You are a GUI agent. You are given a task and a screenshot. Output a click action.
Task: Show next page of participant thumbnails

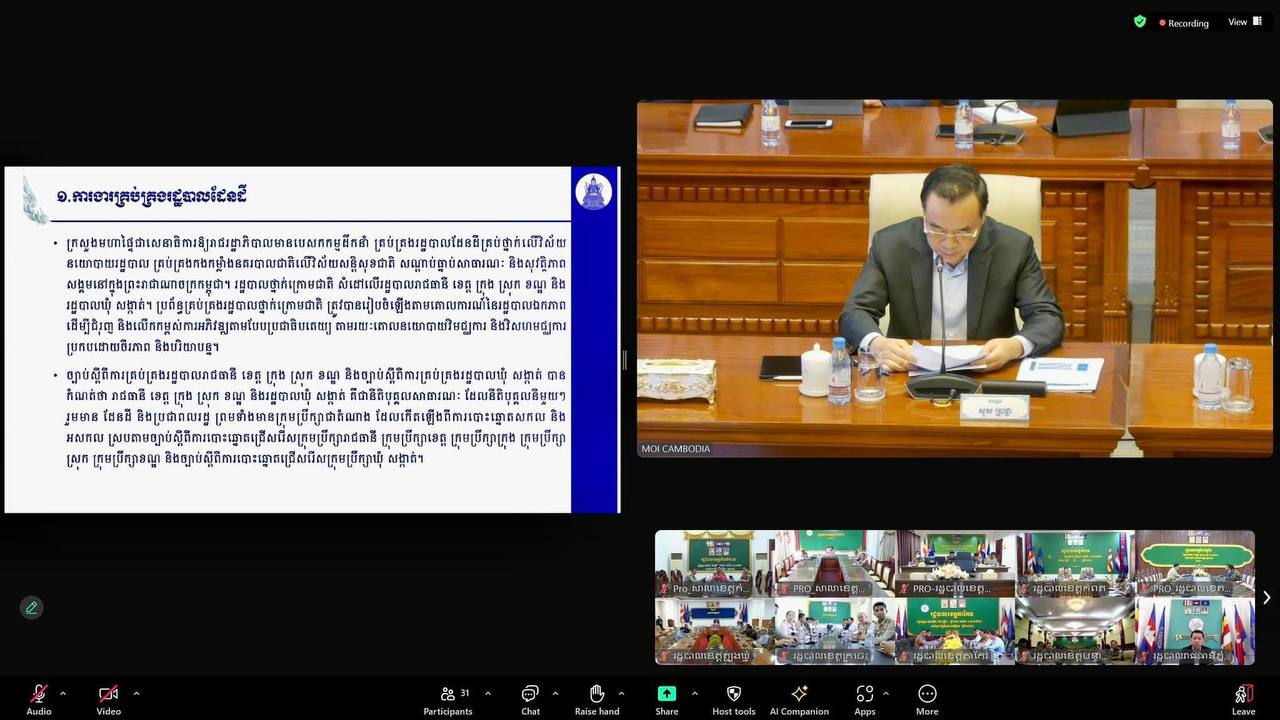1266,598
